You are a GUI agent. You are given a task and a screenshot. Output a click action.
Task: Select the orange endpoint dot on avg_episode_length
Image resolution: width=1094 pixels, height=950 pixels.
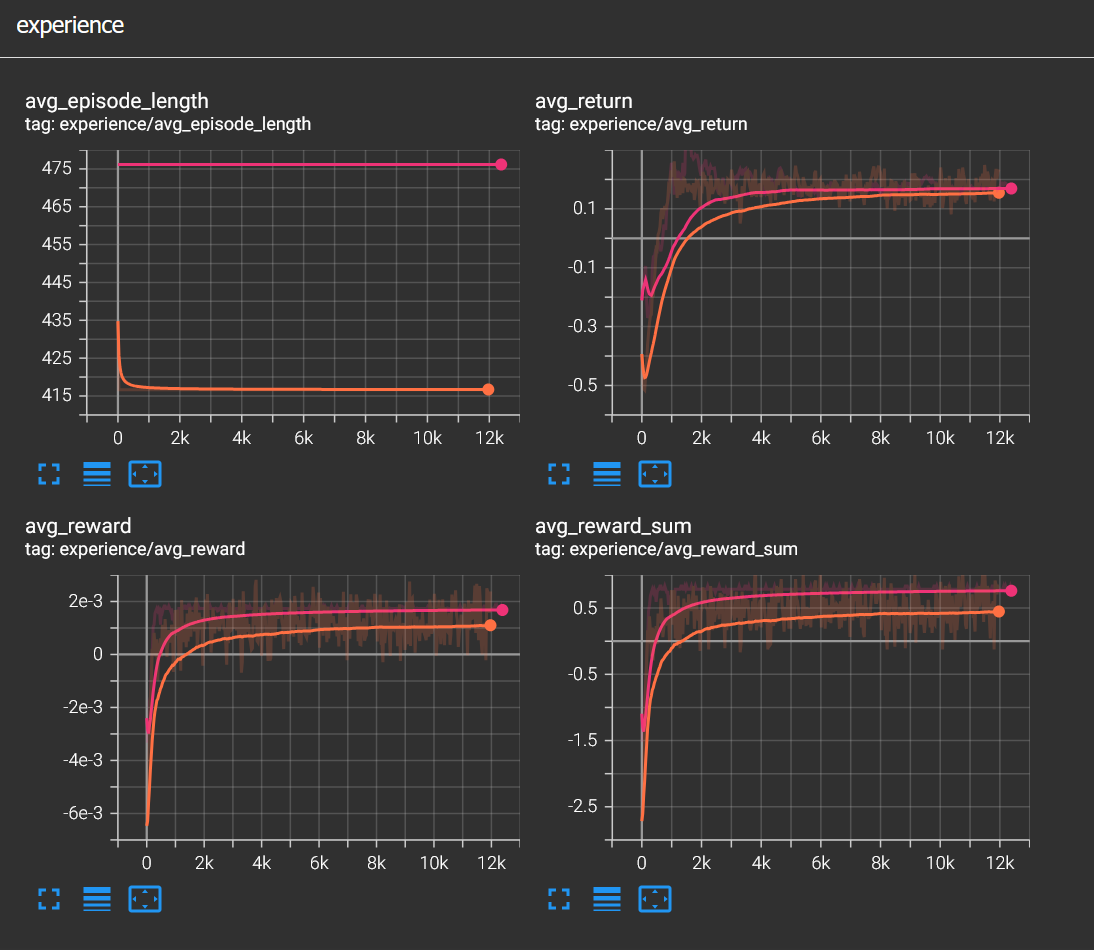[489, 389]
